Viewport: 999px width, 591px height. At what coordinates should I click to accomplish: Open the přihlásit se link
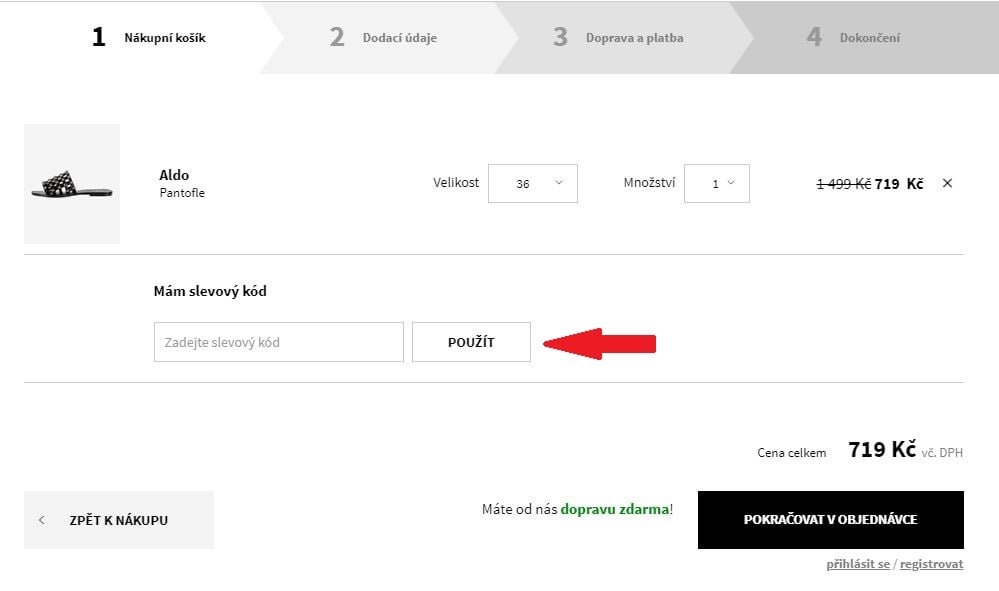[x=858, y=564]
